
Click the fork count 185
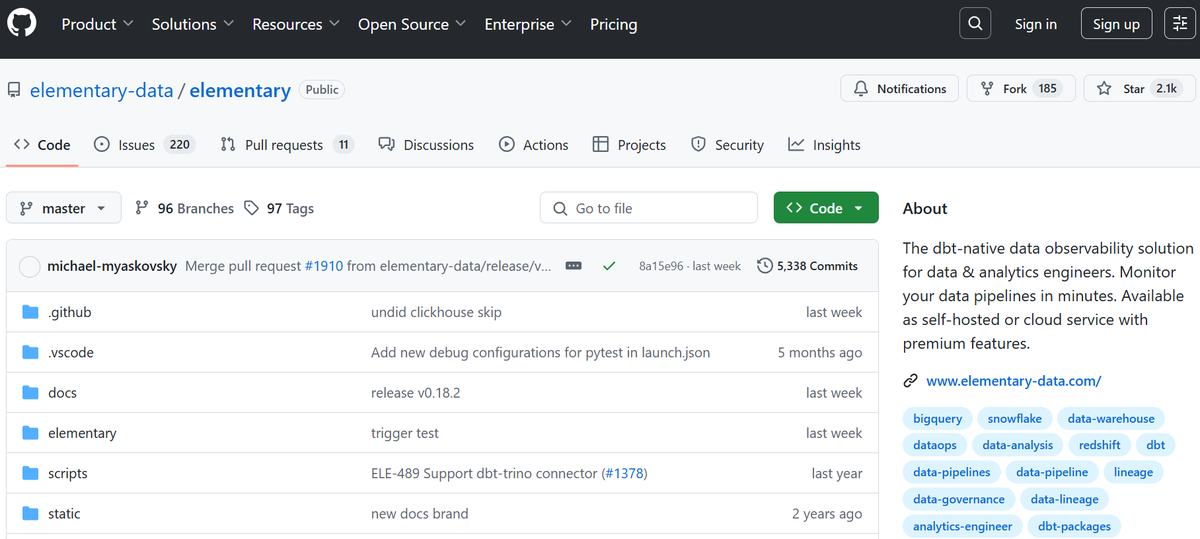coord(1048,89)
